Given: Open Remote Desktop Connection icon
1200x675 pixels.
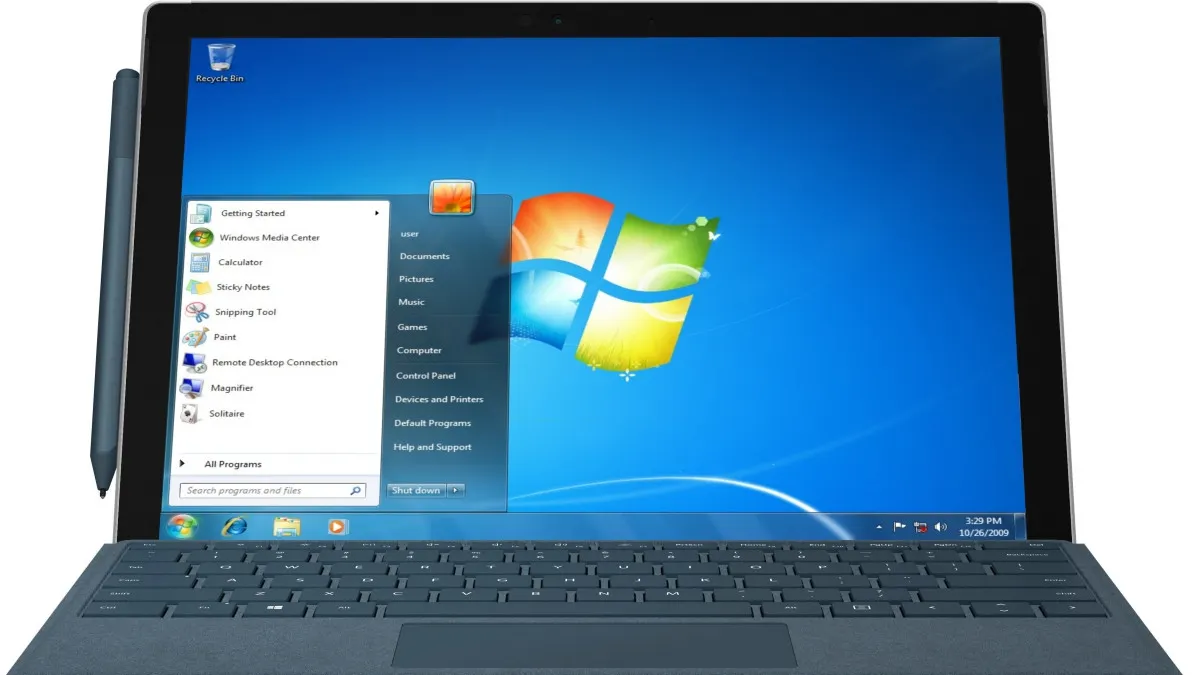Looking at the screenshot, I should [x=194, y=362].
